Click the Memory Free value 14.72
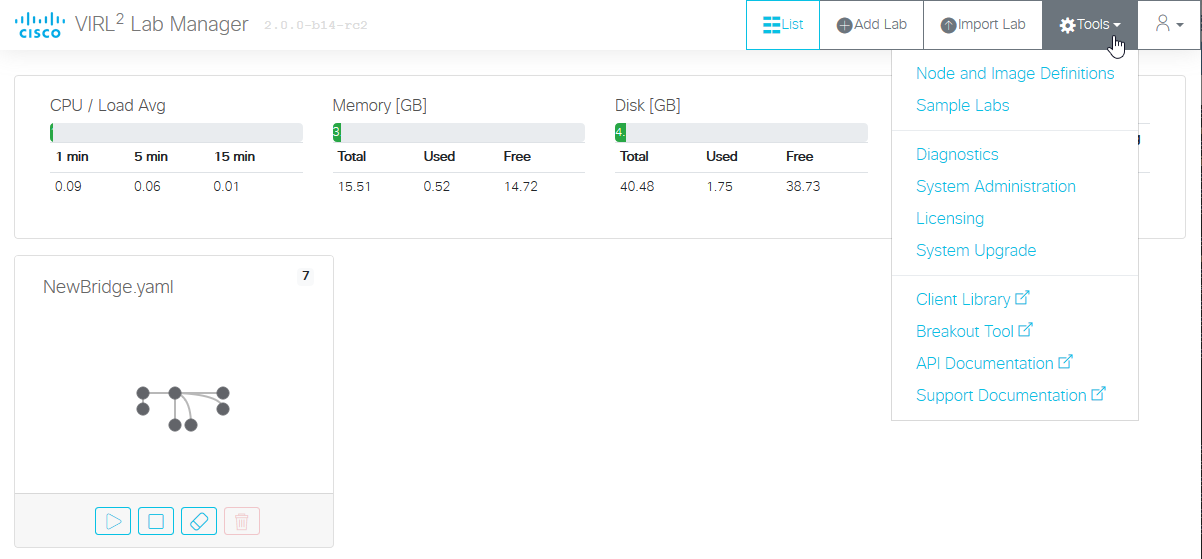This screenshot has height=559, width=1202. 521,186
